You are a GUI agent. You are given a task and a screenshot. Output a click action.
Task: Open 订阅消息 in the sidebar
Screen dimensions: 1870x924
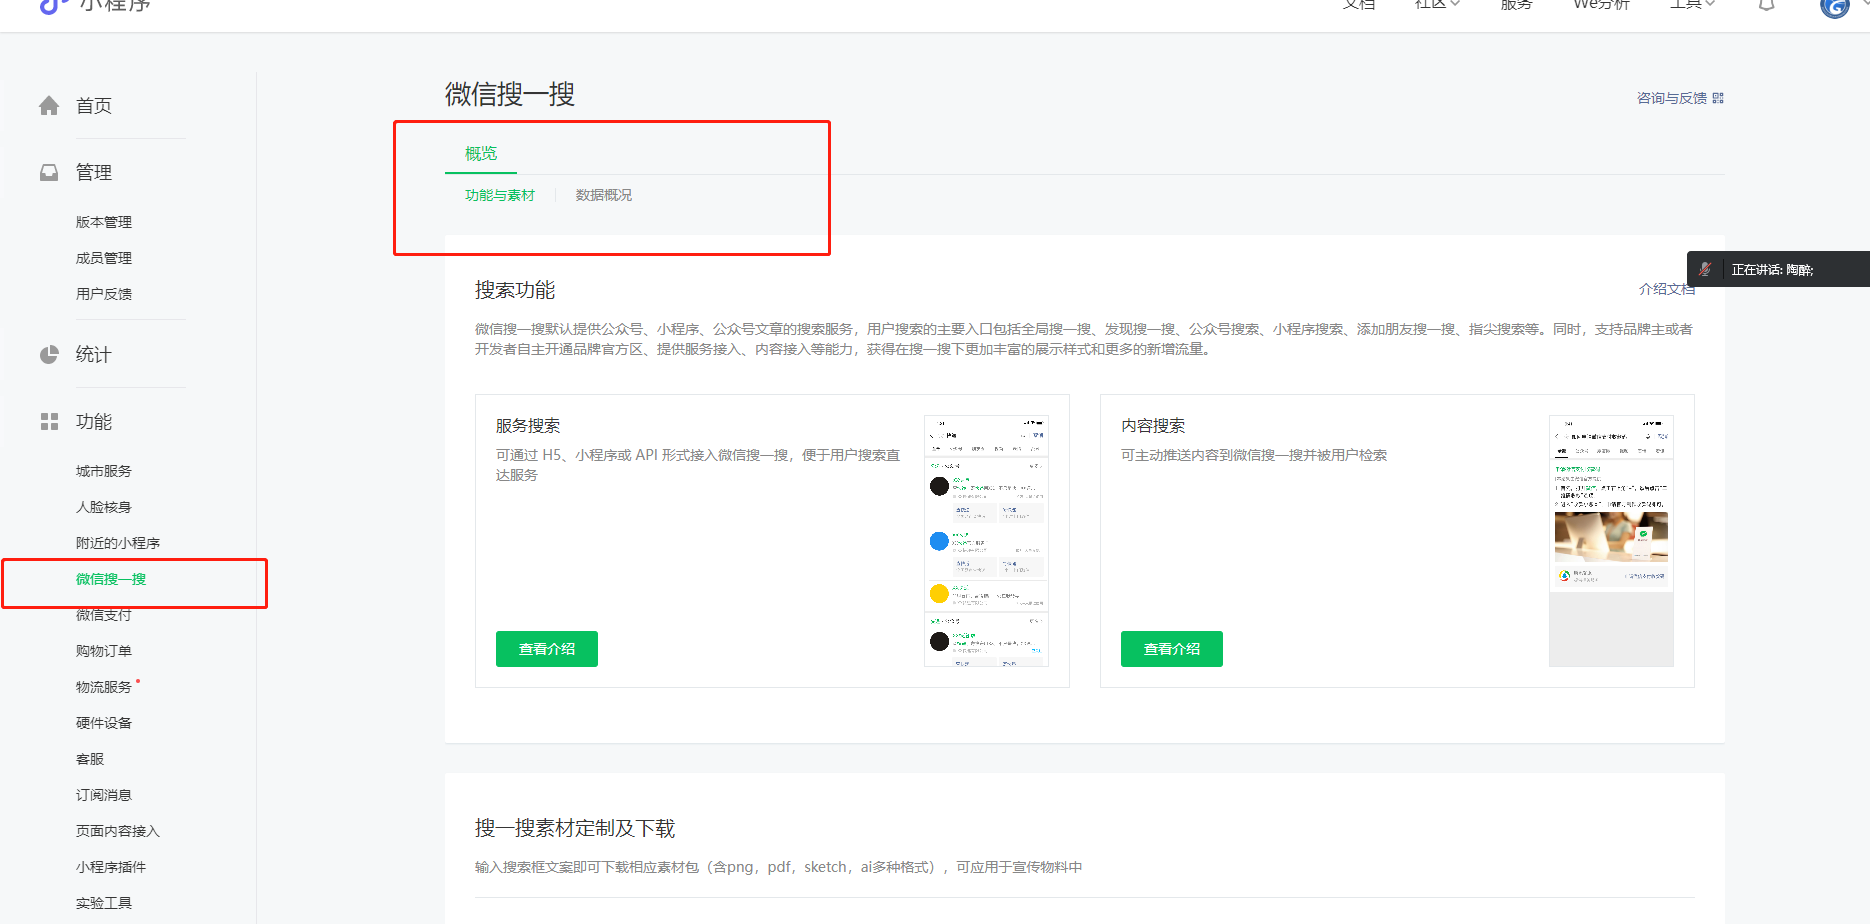click(x=104, y=795)
